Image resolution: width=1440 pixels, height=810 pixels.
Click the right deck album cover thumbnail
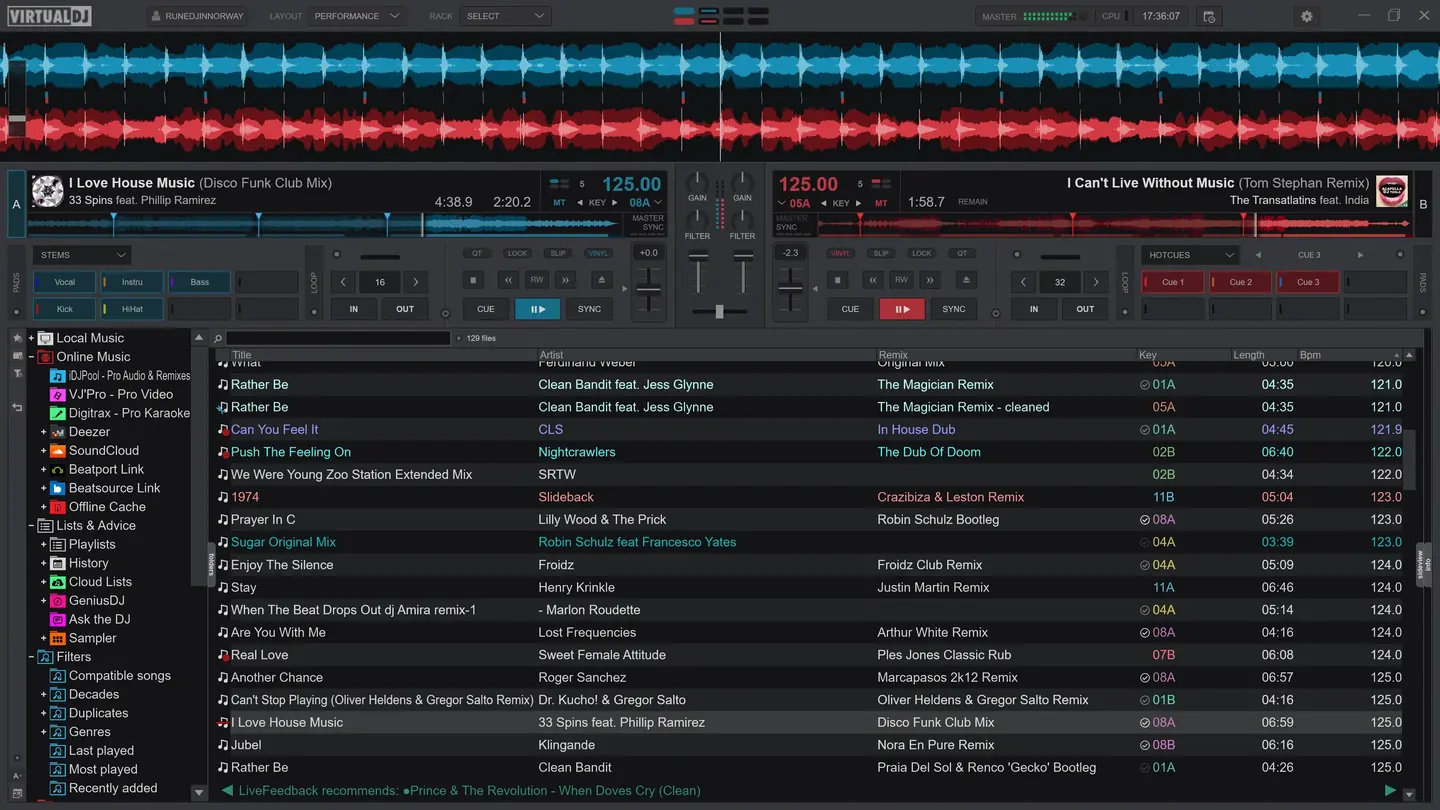1391,191
